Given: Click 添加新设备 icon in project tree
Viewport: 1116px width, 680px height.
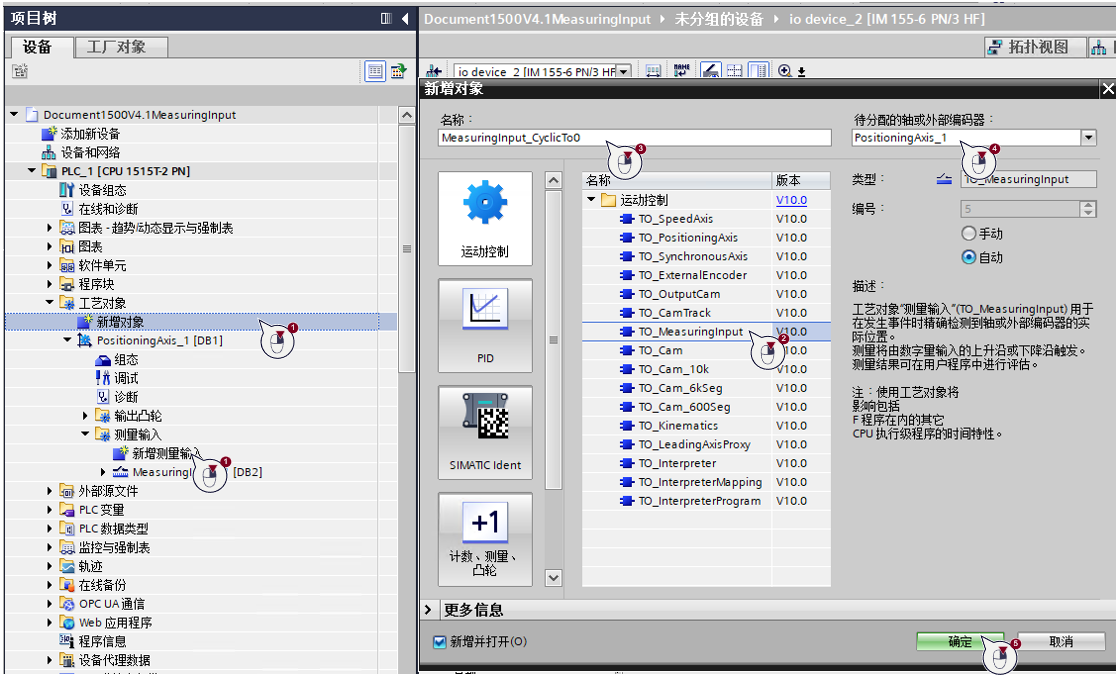Looking at the screenshot, I should coord(49,134).
